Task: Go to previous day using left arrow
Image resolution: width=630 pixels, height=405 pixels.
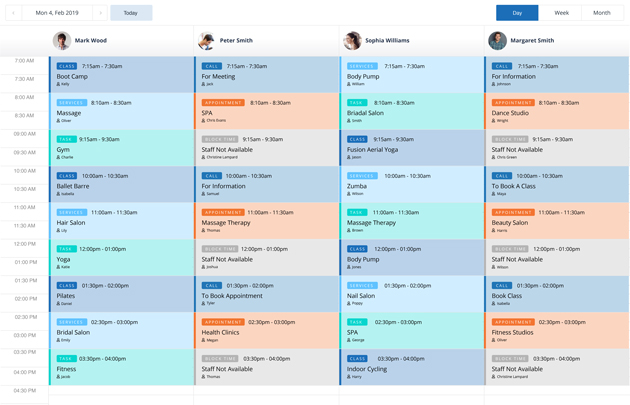Action: point(14,13)
